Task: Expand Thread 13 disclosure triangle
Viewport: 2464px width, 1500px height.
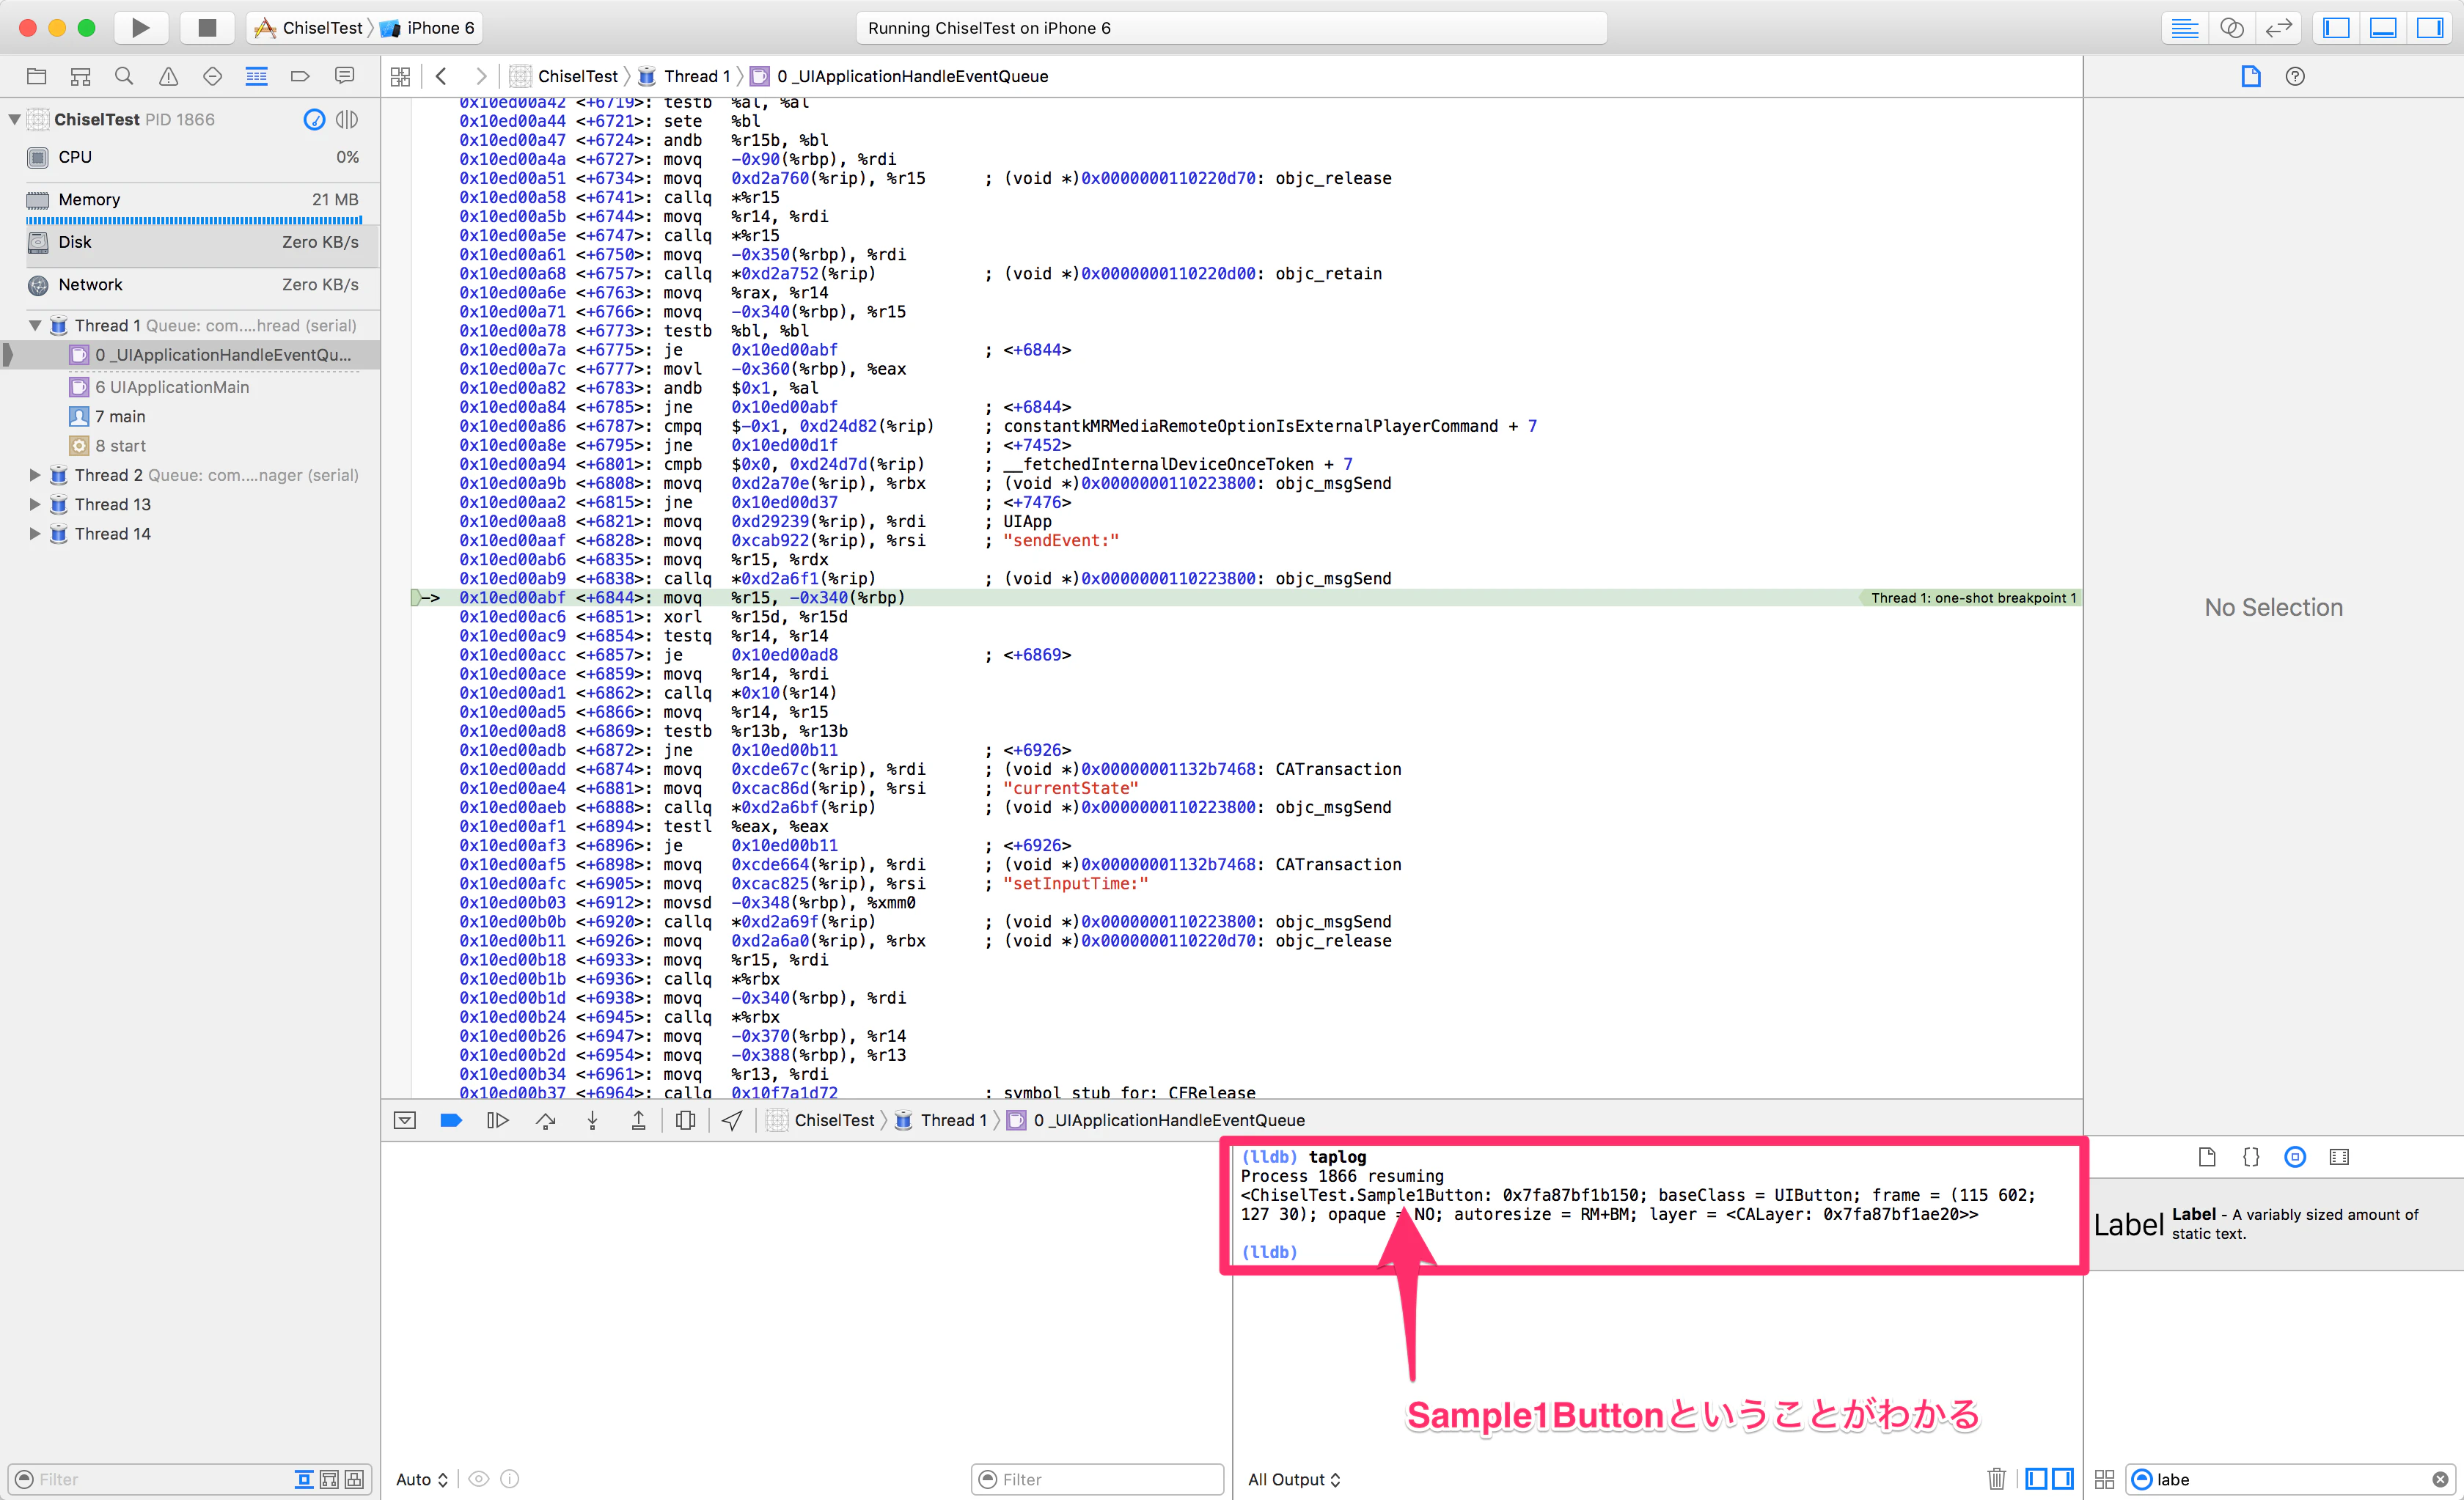Action: coord(36,505)
